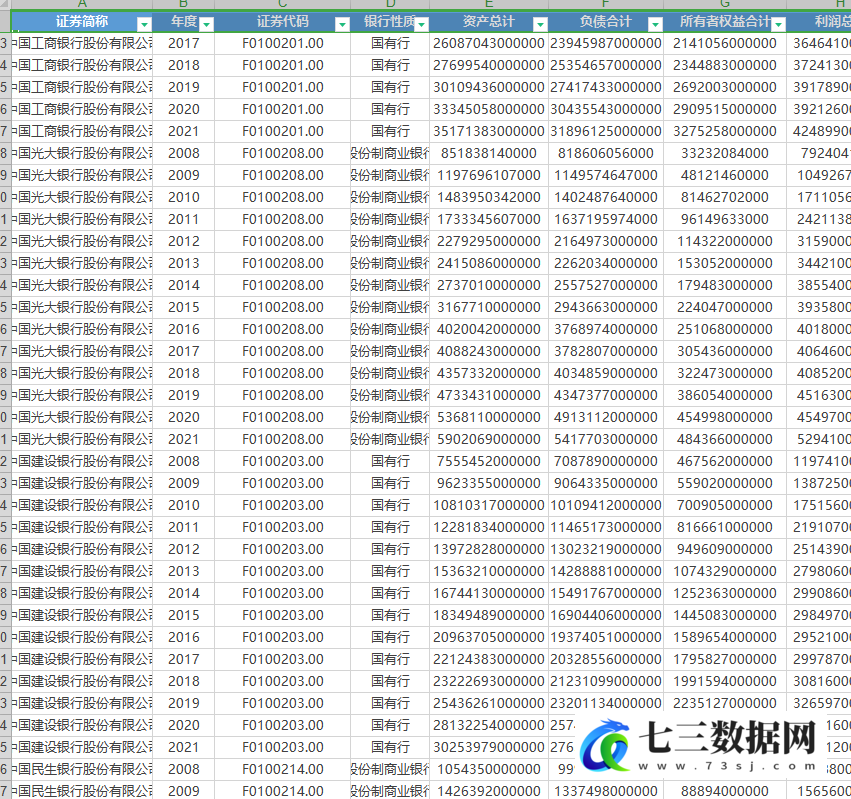Viewport: 851px width, 799px height.
Task: Click cell showing 1337498000000
Action: 606,791
